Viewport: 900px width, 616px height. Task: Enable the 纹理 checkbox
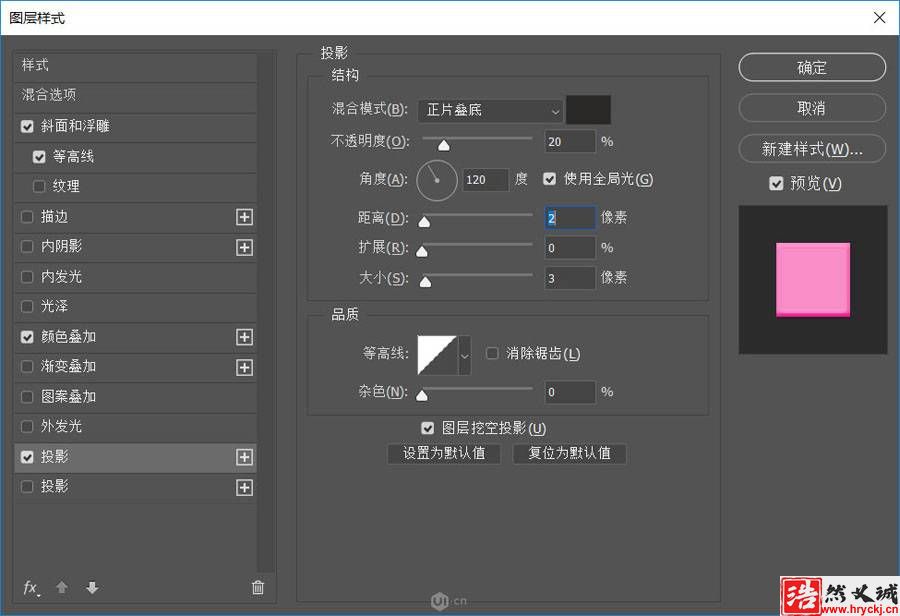click(x=39, y=187)
